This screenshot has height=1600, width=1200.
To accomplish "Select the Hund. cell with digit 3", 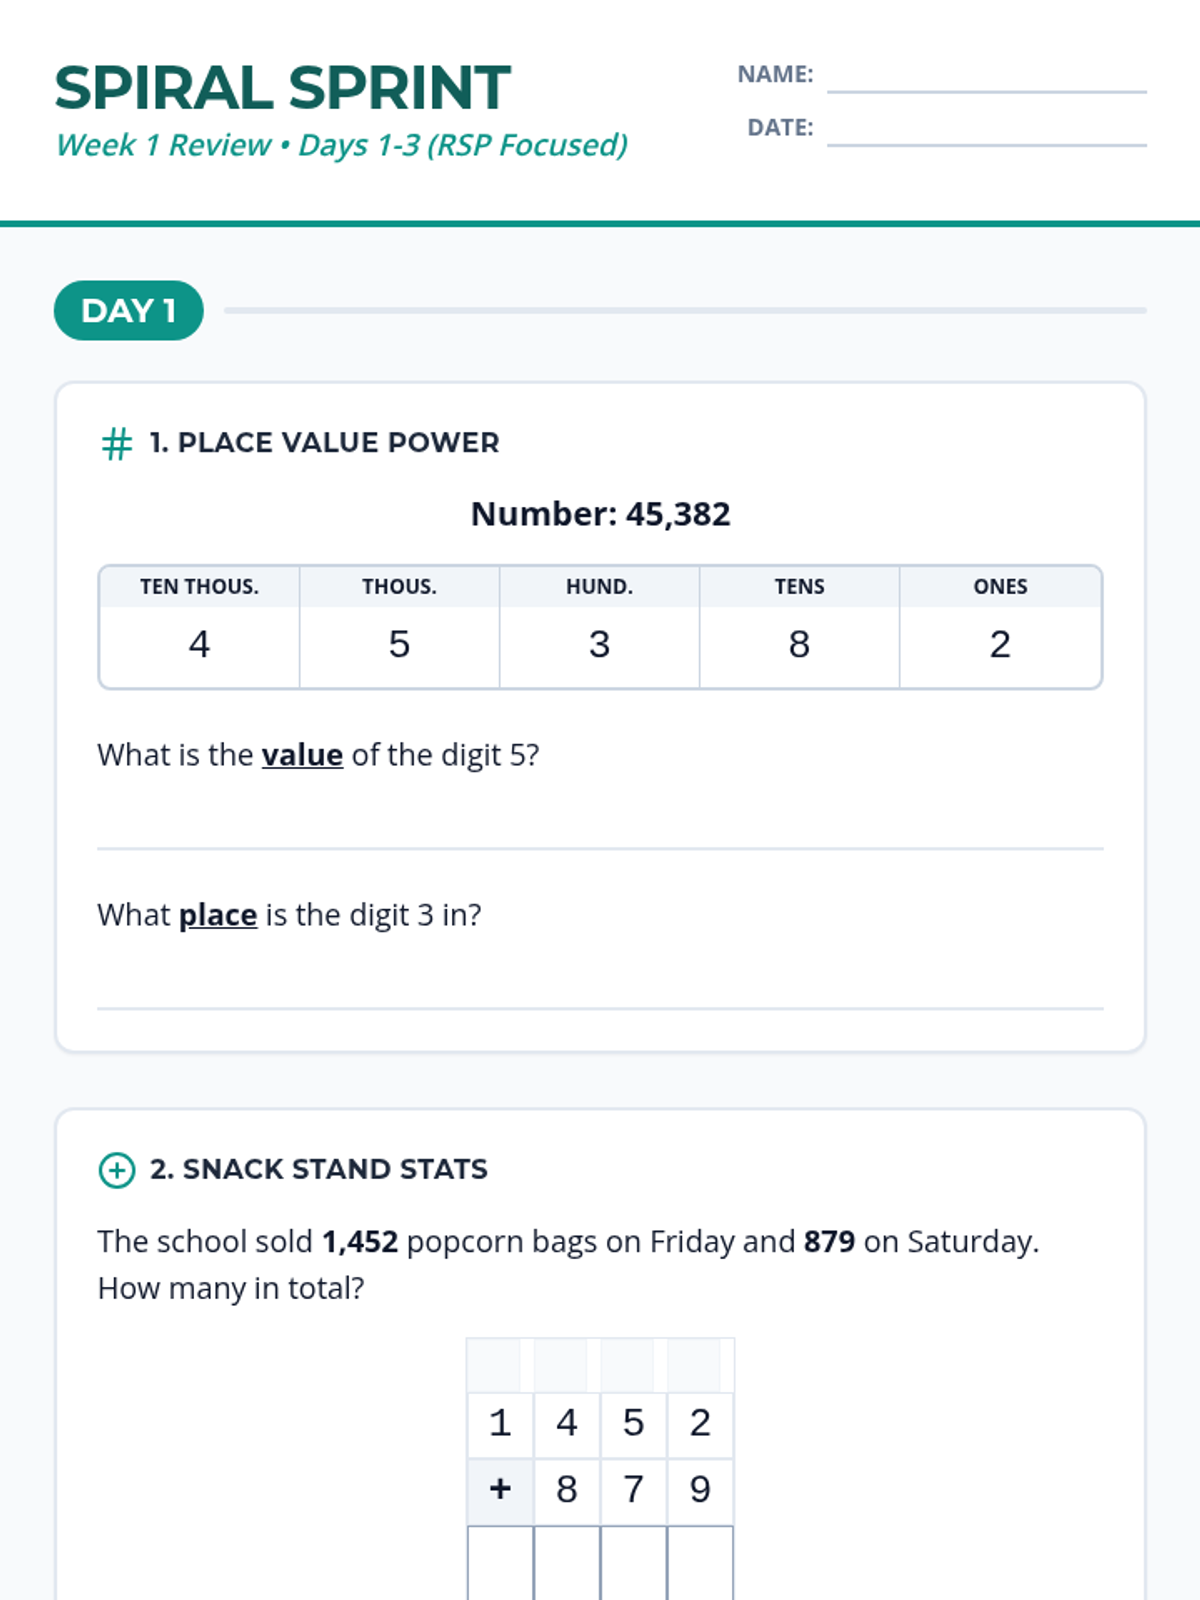I will pos(599,645).
